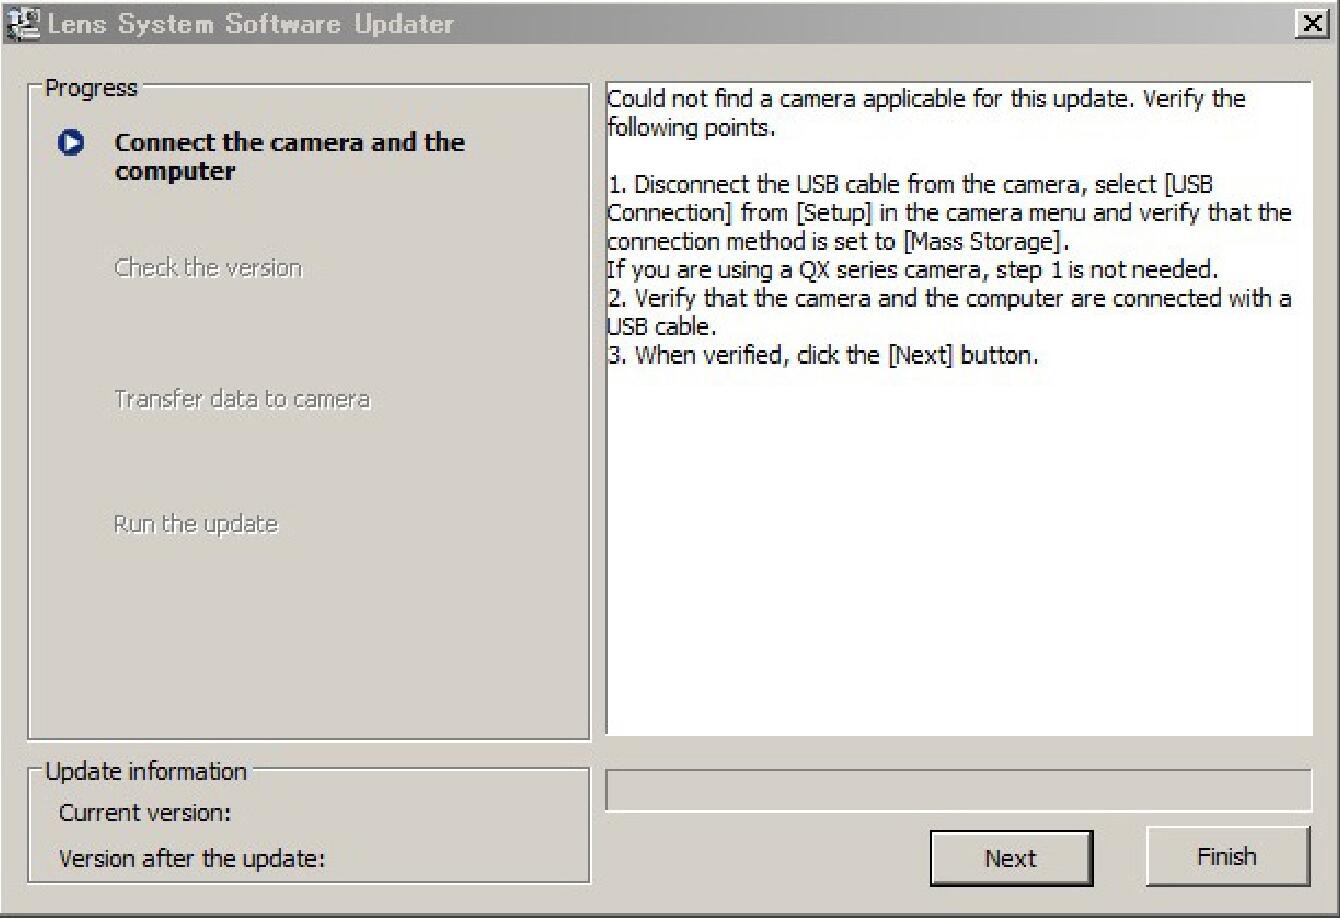This screenshot has width=1340, height=920.
Task: Click the 'Version after the update:' label
Action: pyautogui.click(x=192, y=859)
